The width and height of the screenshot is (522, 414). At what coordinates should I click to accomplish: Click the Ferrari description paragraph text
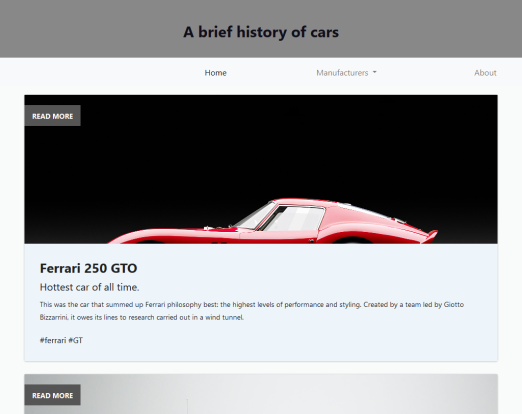252,311
